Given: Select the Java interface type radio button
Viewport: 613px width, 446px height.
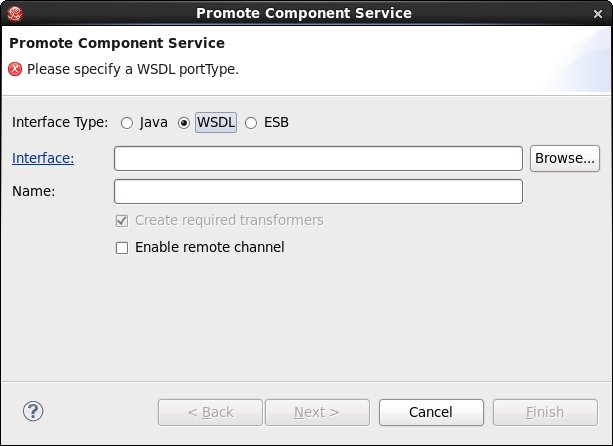Looking at the screenshot, I should click(x=127, y=123).
